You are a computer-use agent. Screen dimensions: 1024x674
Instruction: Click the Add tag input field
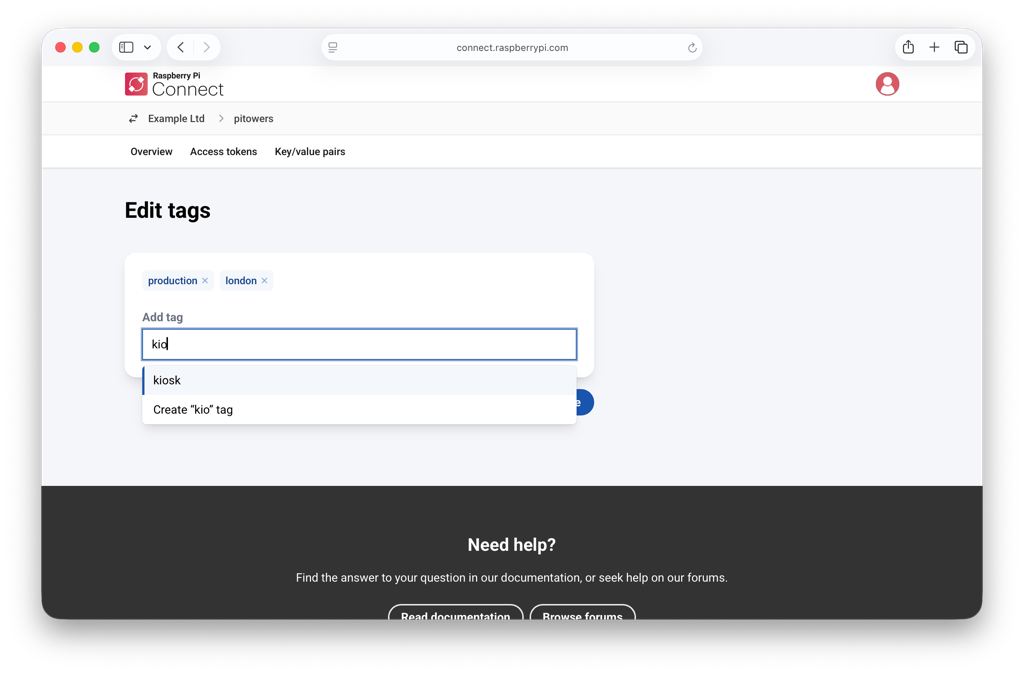(x=360, y=344)
